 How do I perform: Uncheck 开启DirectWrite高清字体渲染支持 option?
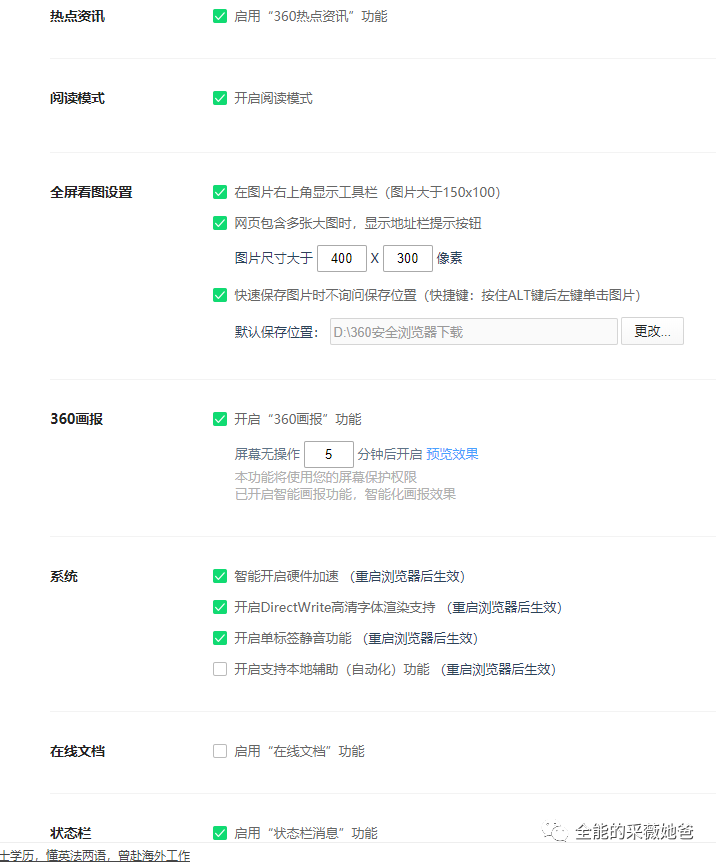point(220,607)
